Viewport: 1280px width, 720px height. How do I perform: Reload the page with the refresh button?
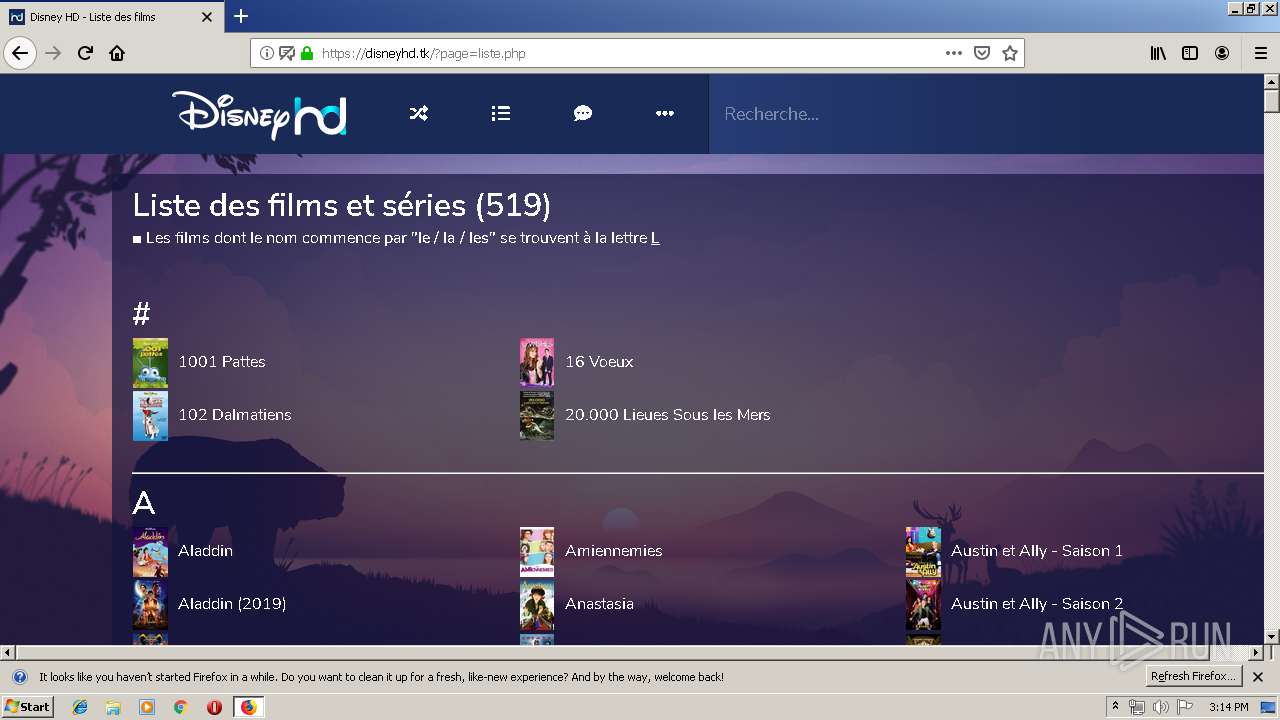point(85,53)
